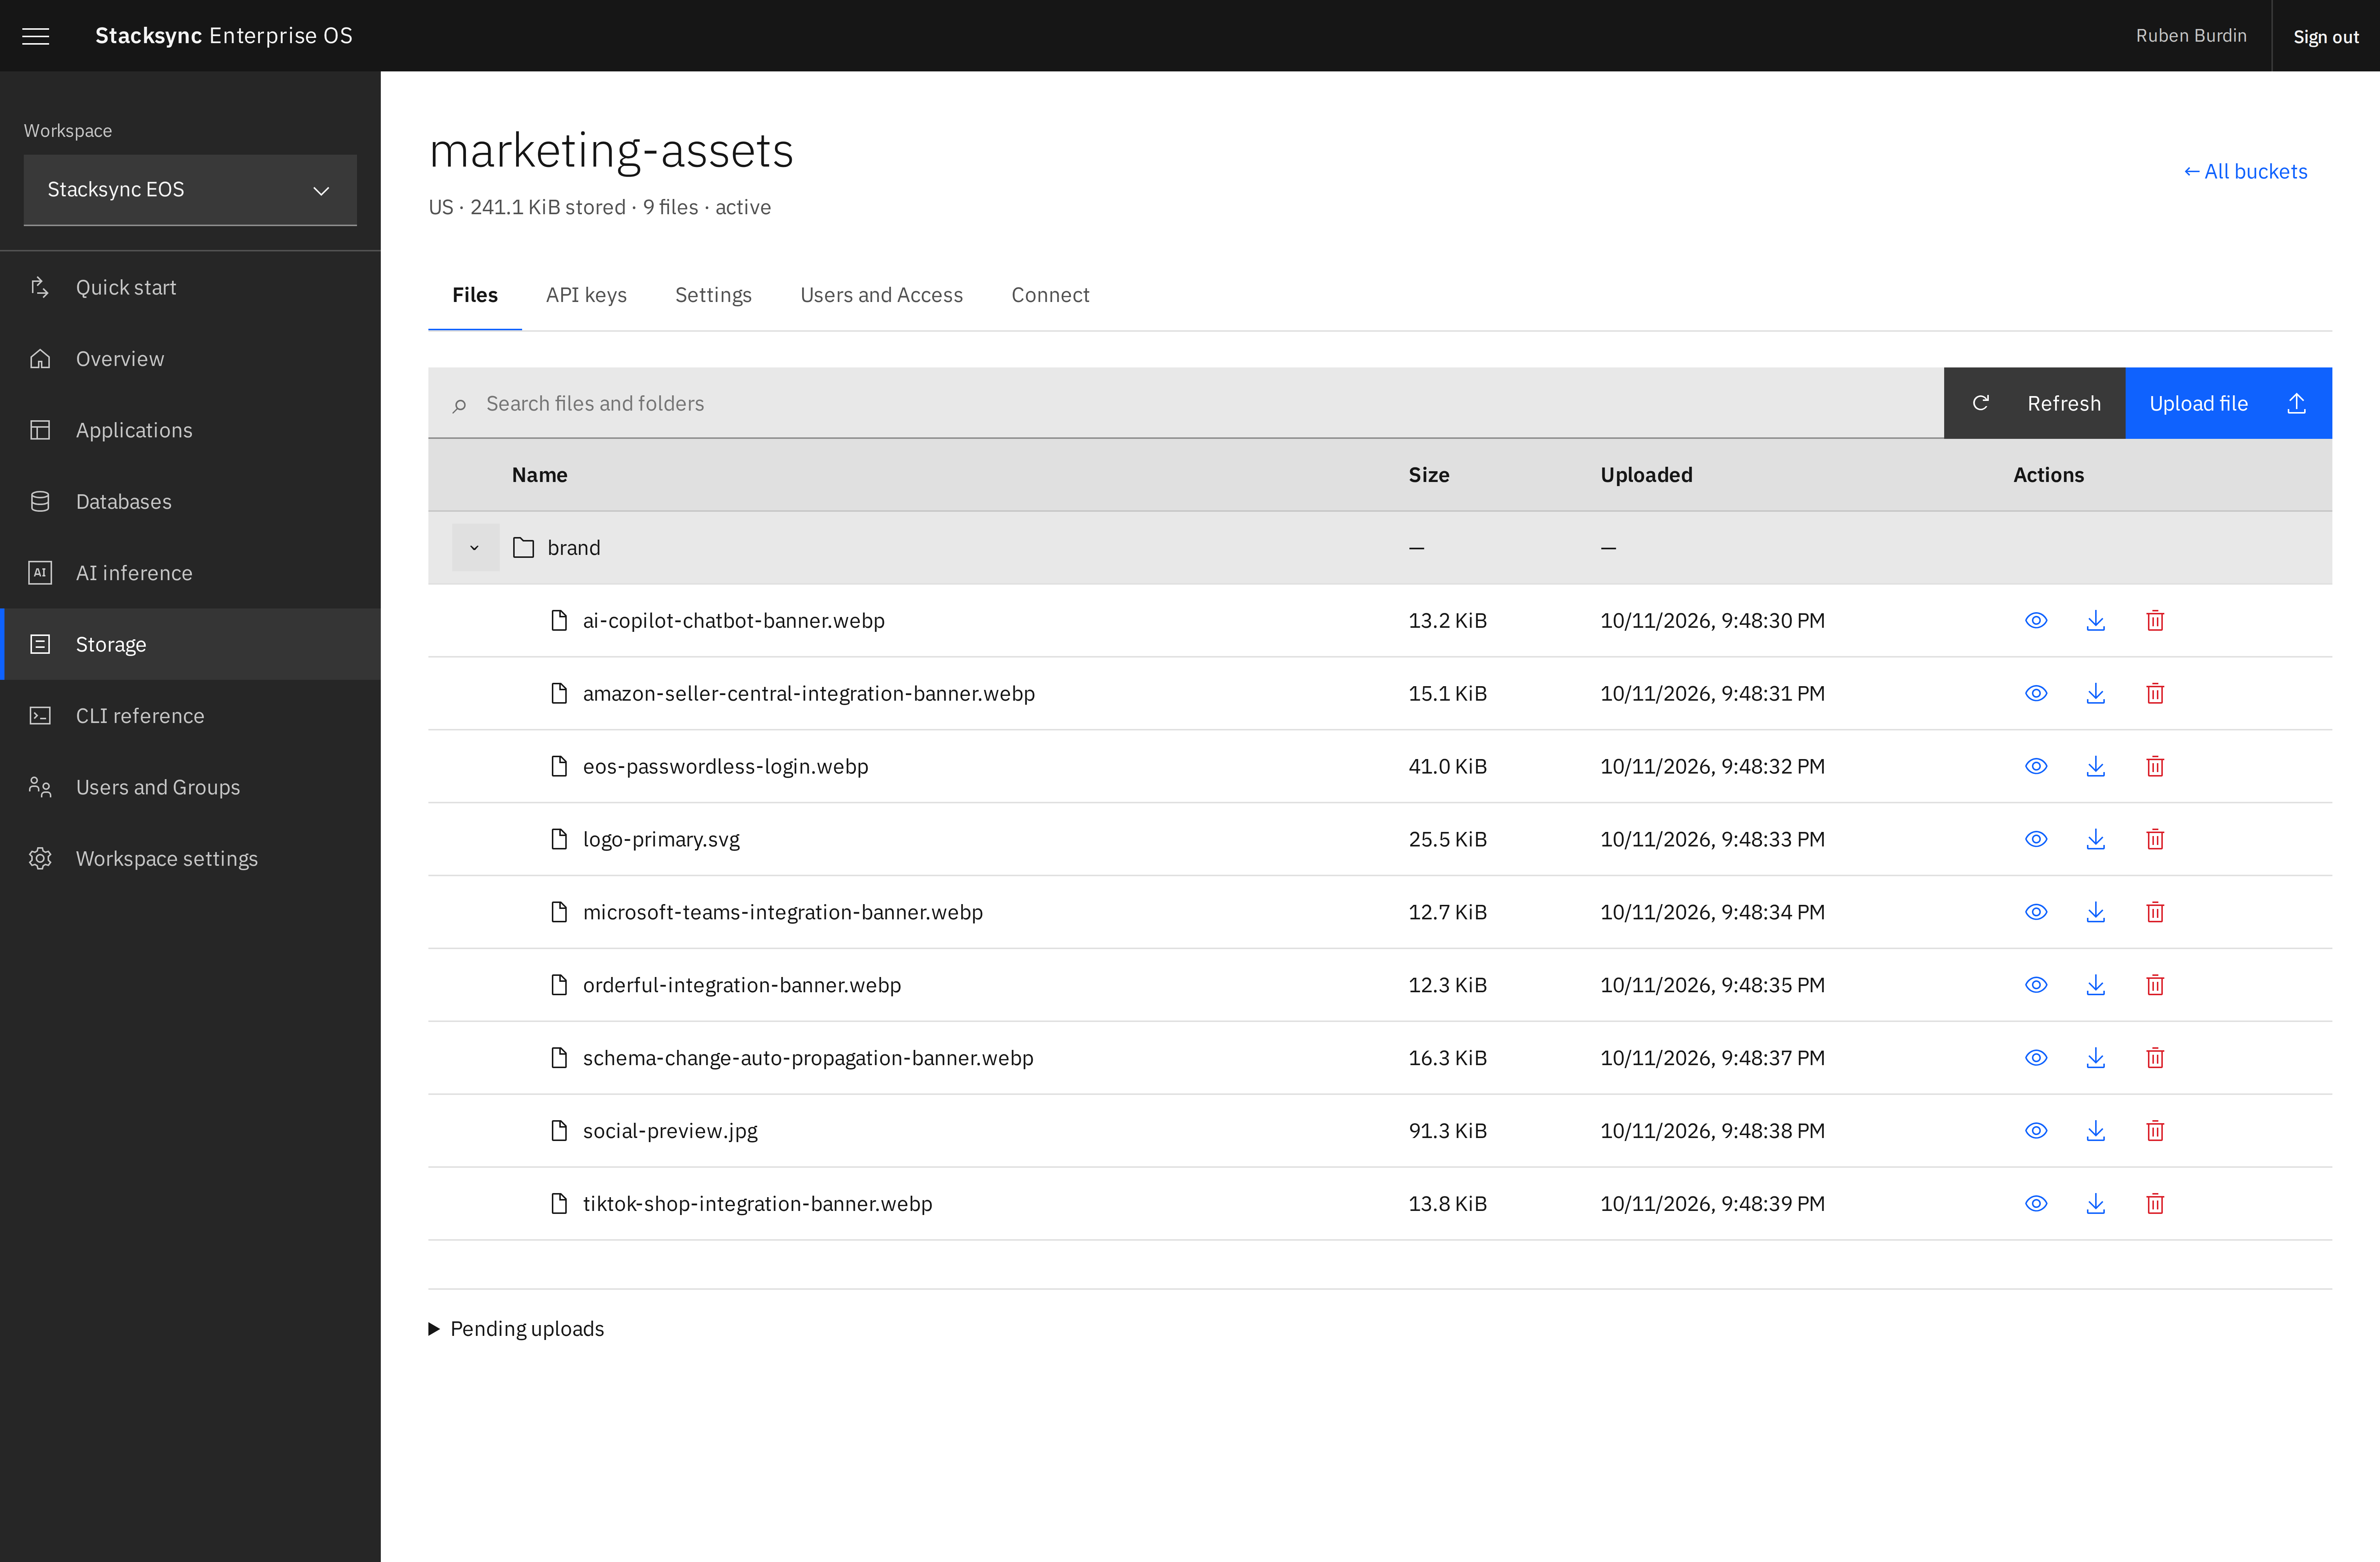Viewport: 2380px width, 1562px height.
Task: Select the Connect tab
Action: tap(1050, 295)
